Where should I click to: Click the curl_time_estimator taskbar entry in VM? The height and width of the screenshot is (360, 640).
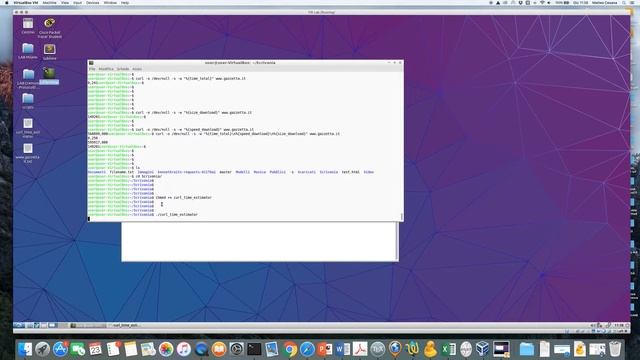pos(125,325)
